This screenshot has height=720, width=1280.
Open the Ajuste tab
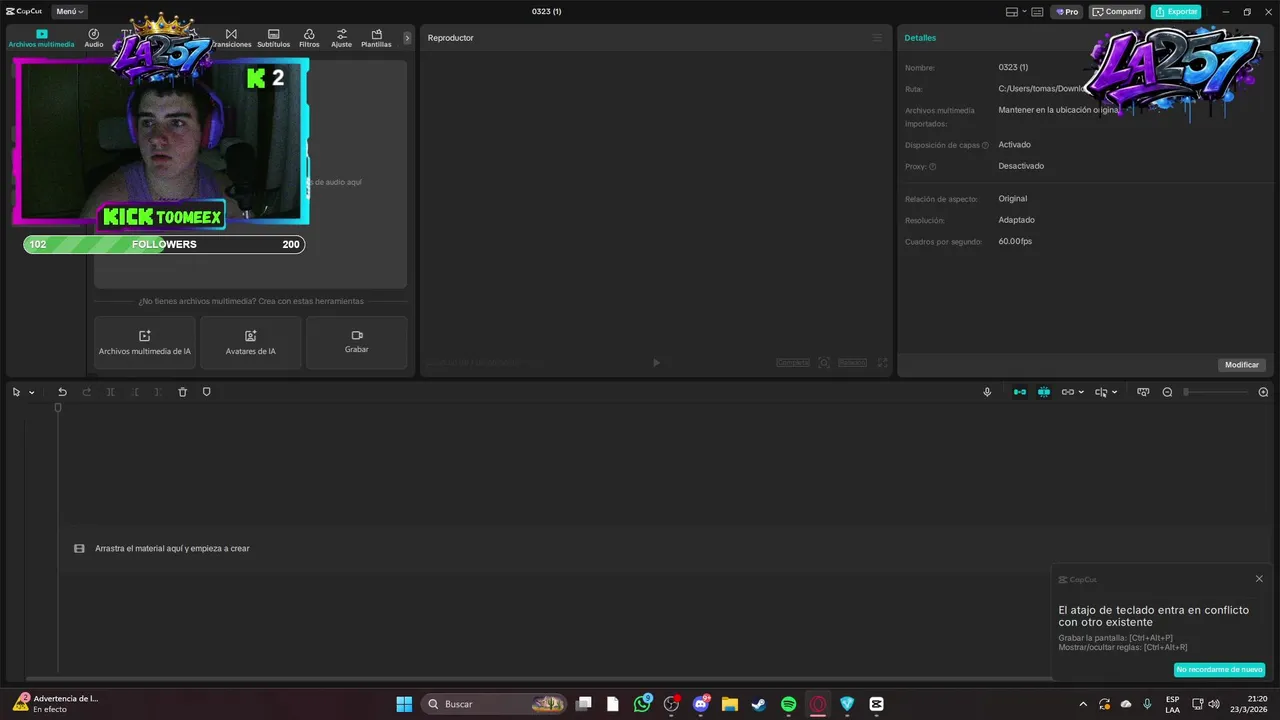(x=342, y=39)
